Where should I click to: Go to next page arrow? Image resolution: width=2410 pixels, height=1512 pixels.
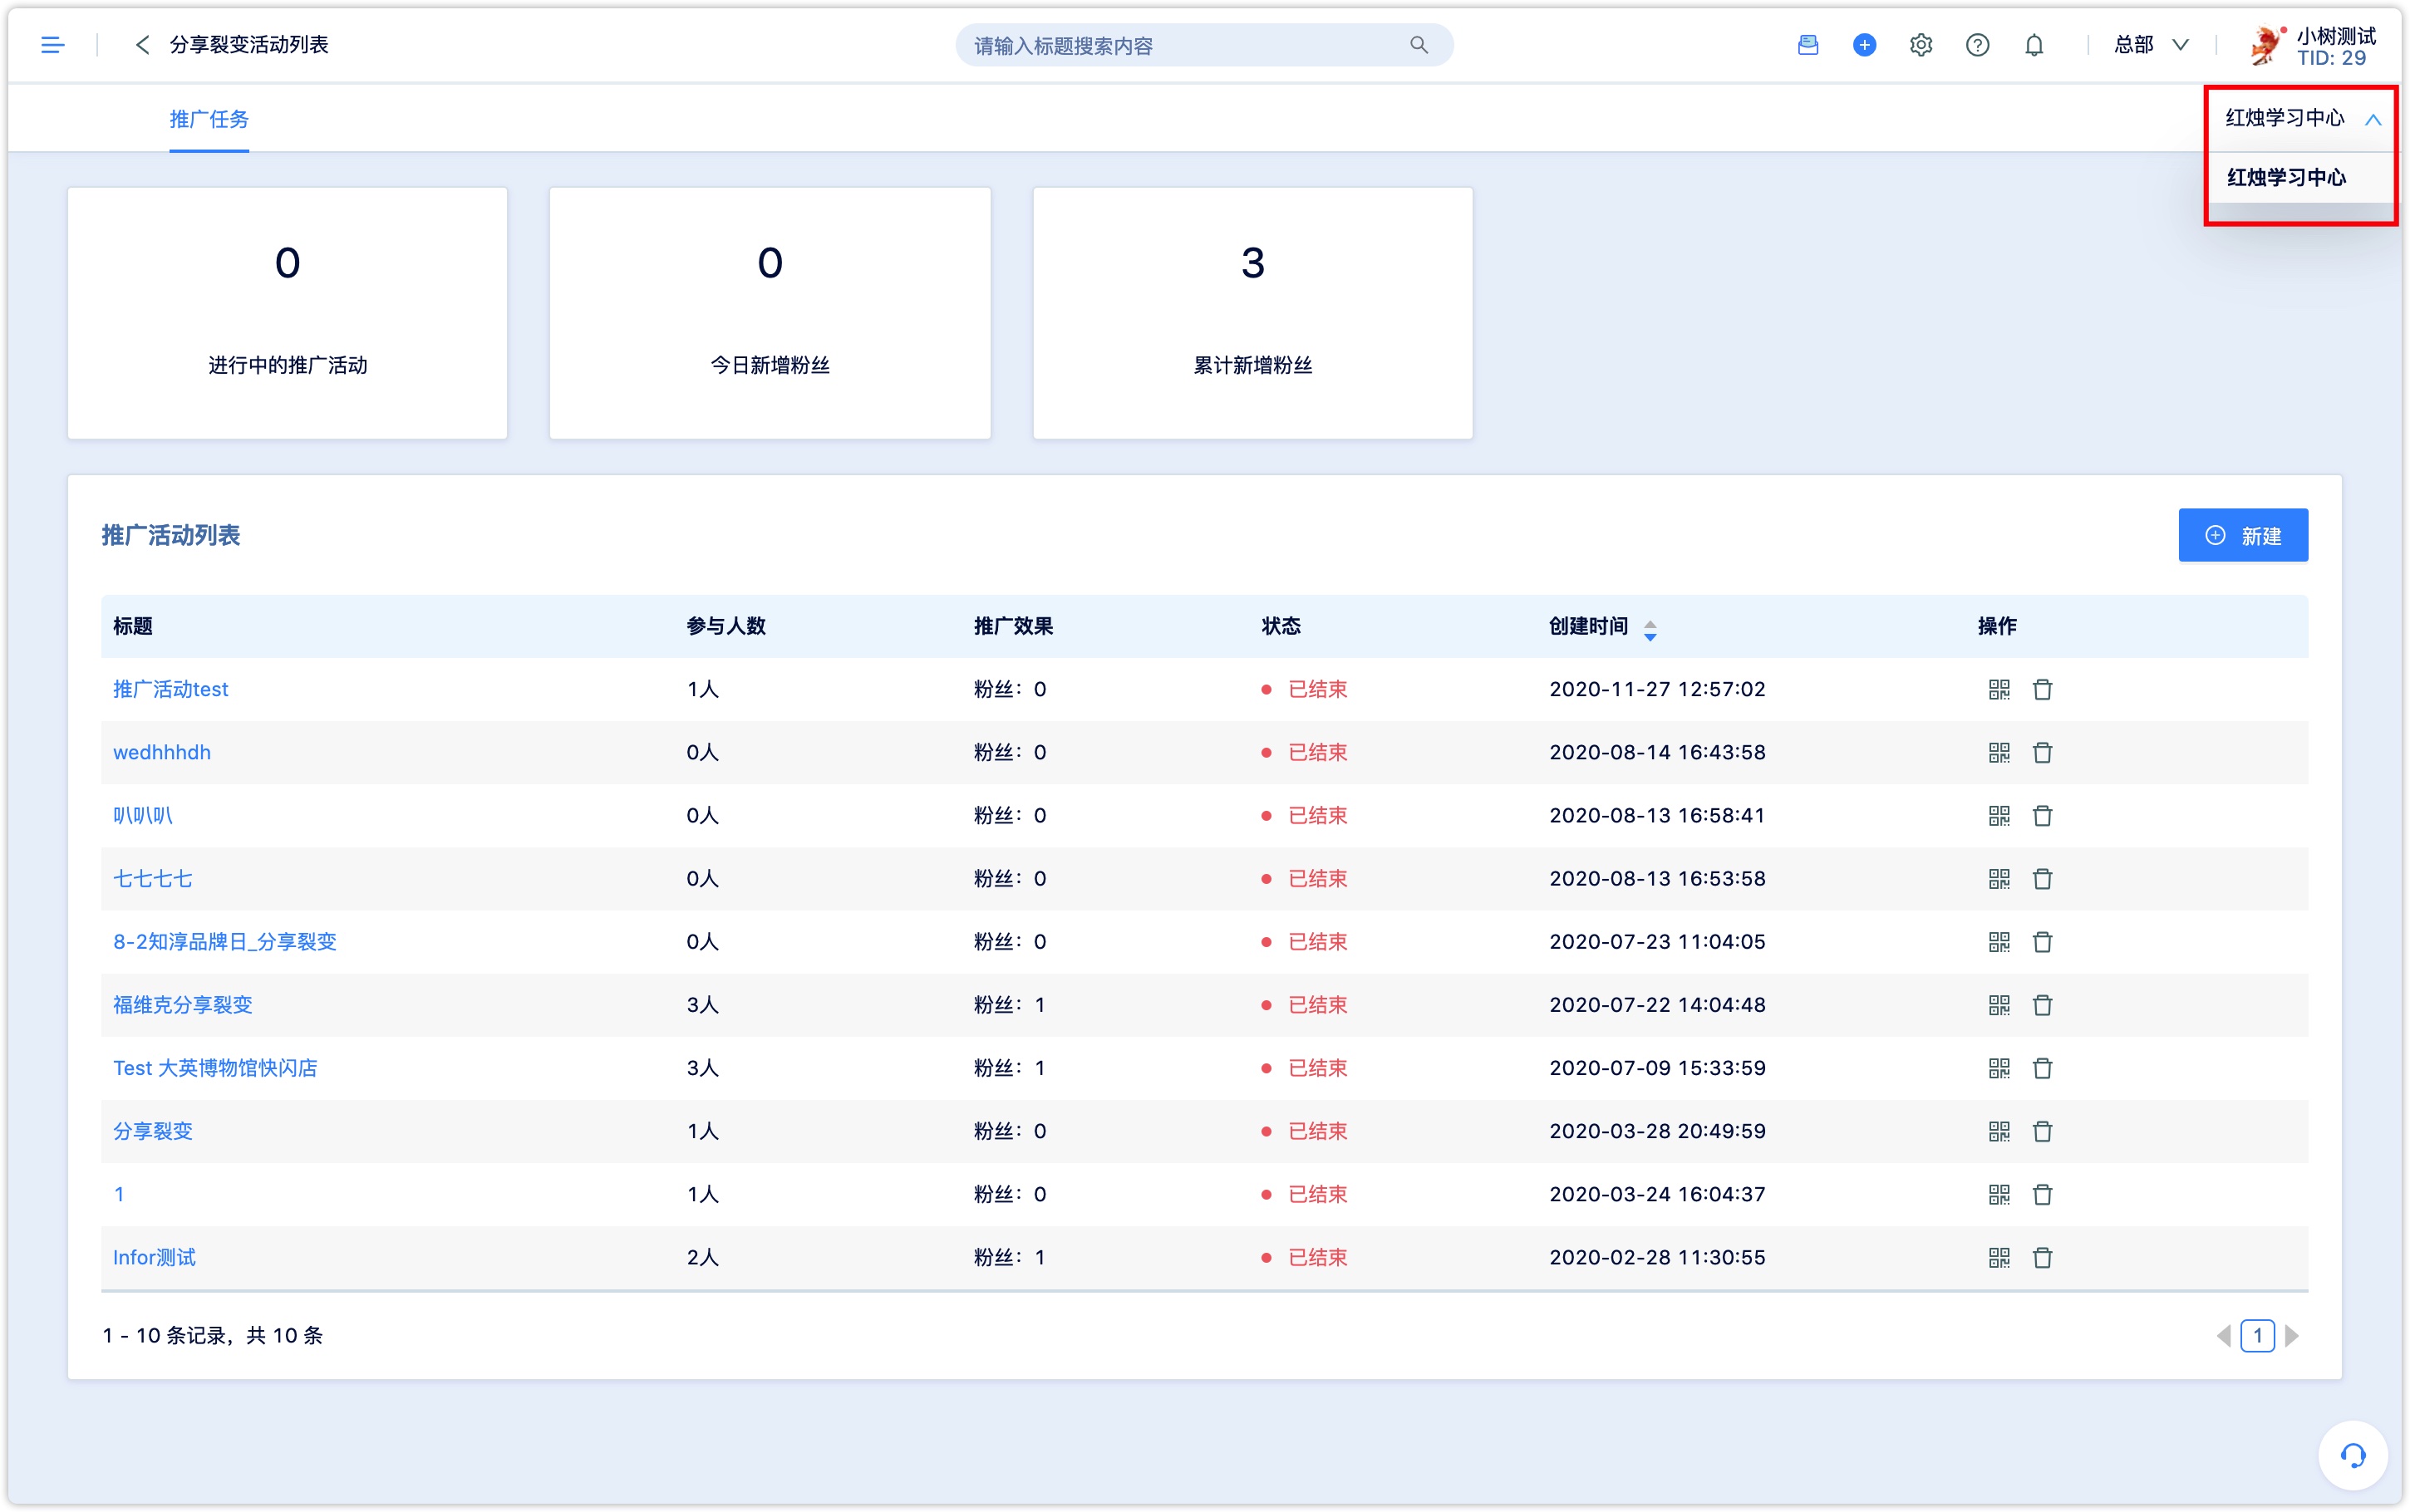click(x=2291, y=1335)
